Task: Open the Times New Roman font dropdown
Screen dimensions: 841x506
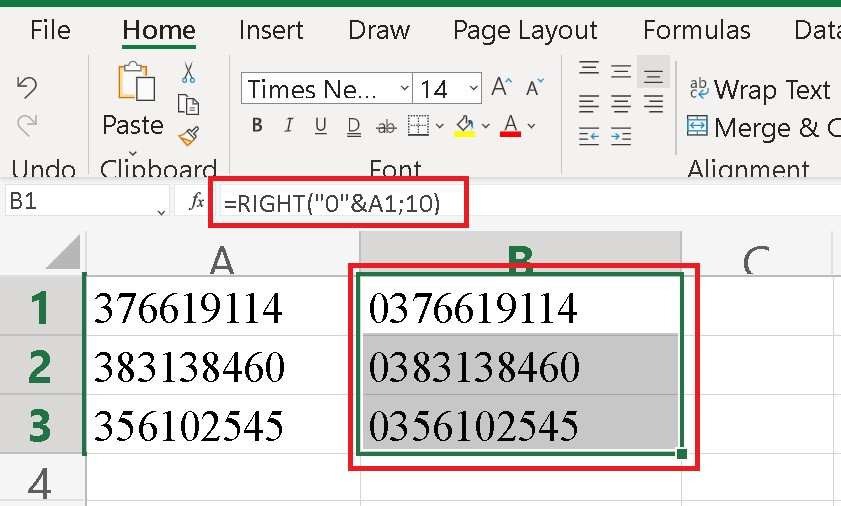Action: pyautogui.click(x=404, y=89)
